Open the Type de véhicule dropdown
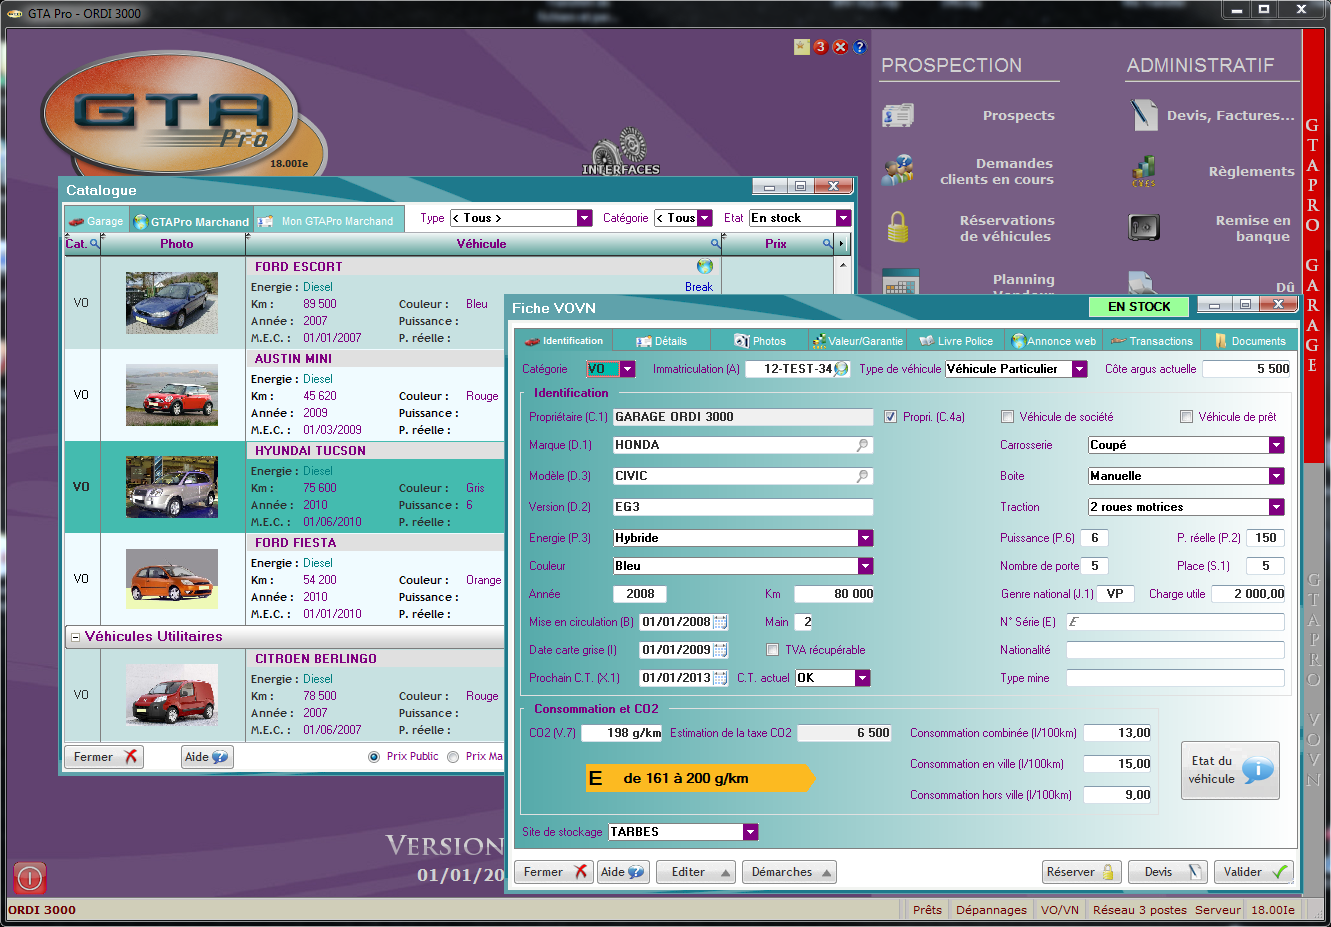This screenshot has width=1331, height=927. [x=1080, y=369]
